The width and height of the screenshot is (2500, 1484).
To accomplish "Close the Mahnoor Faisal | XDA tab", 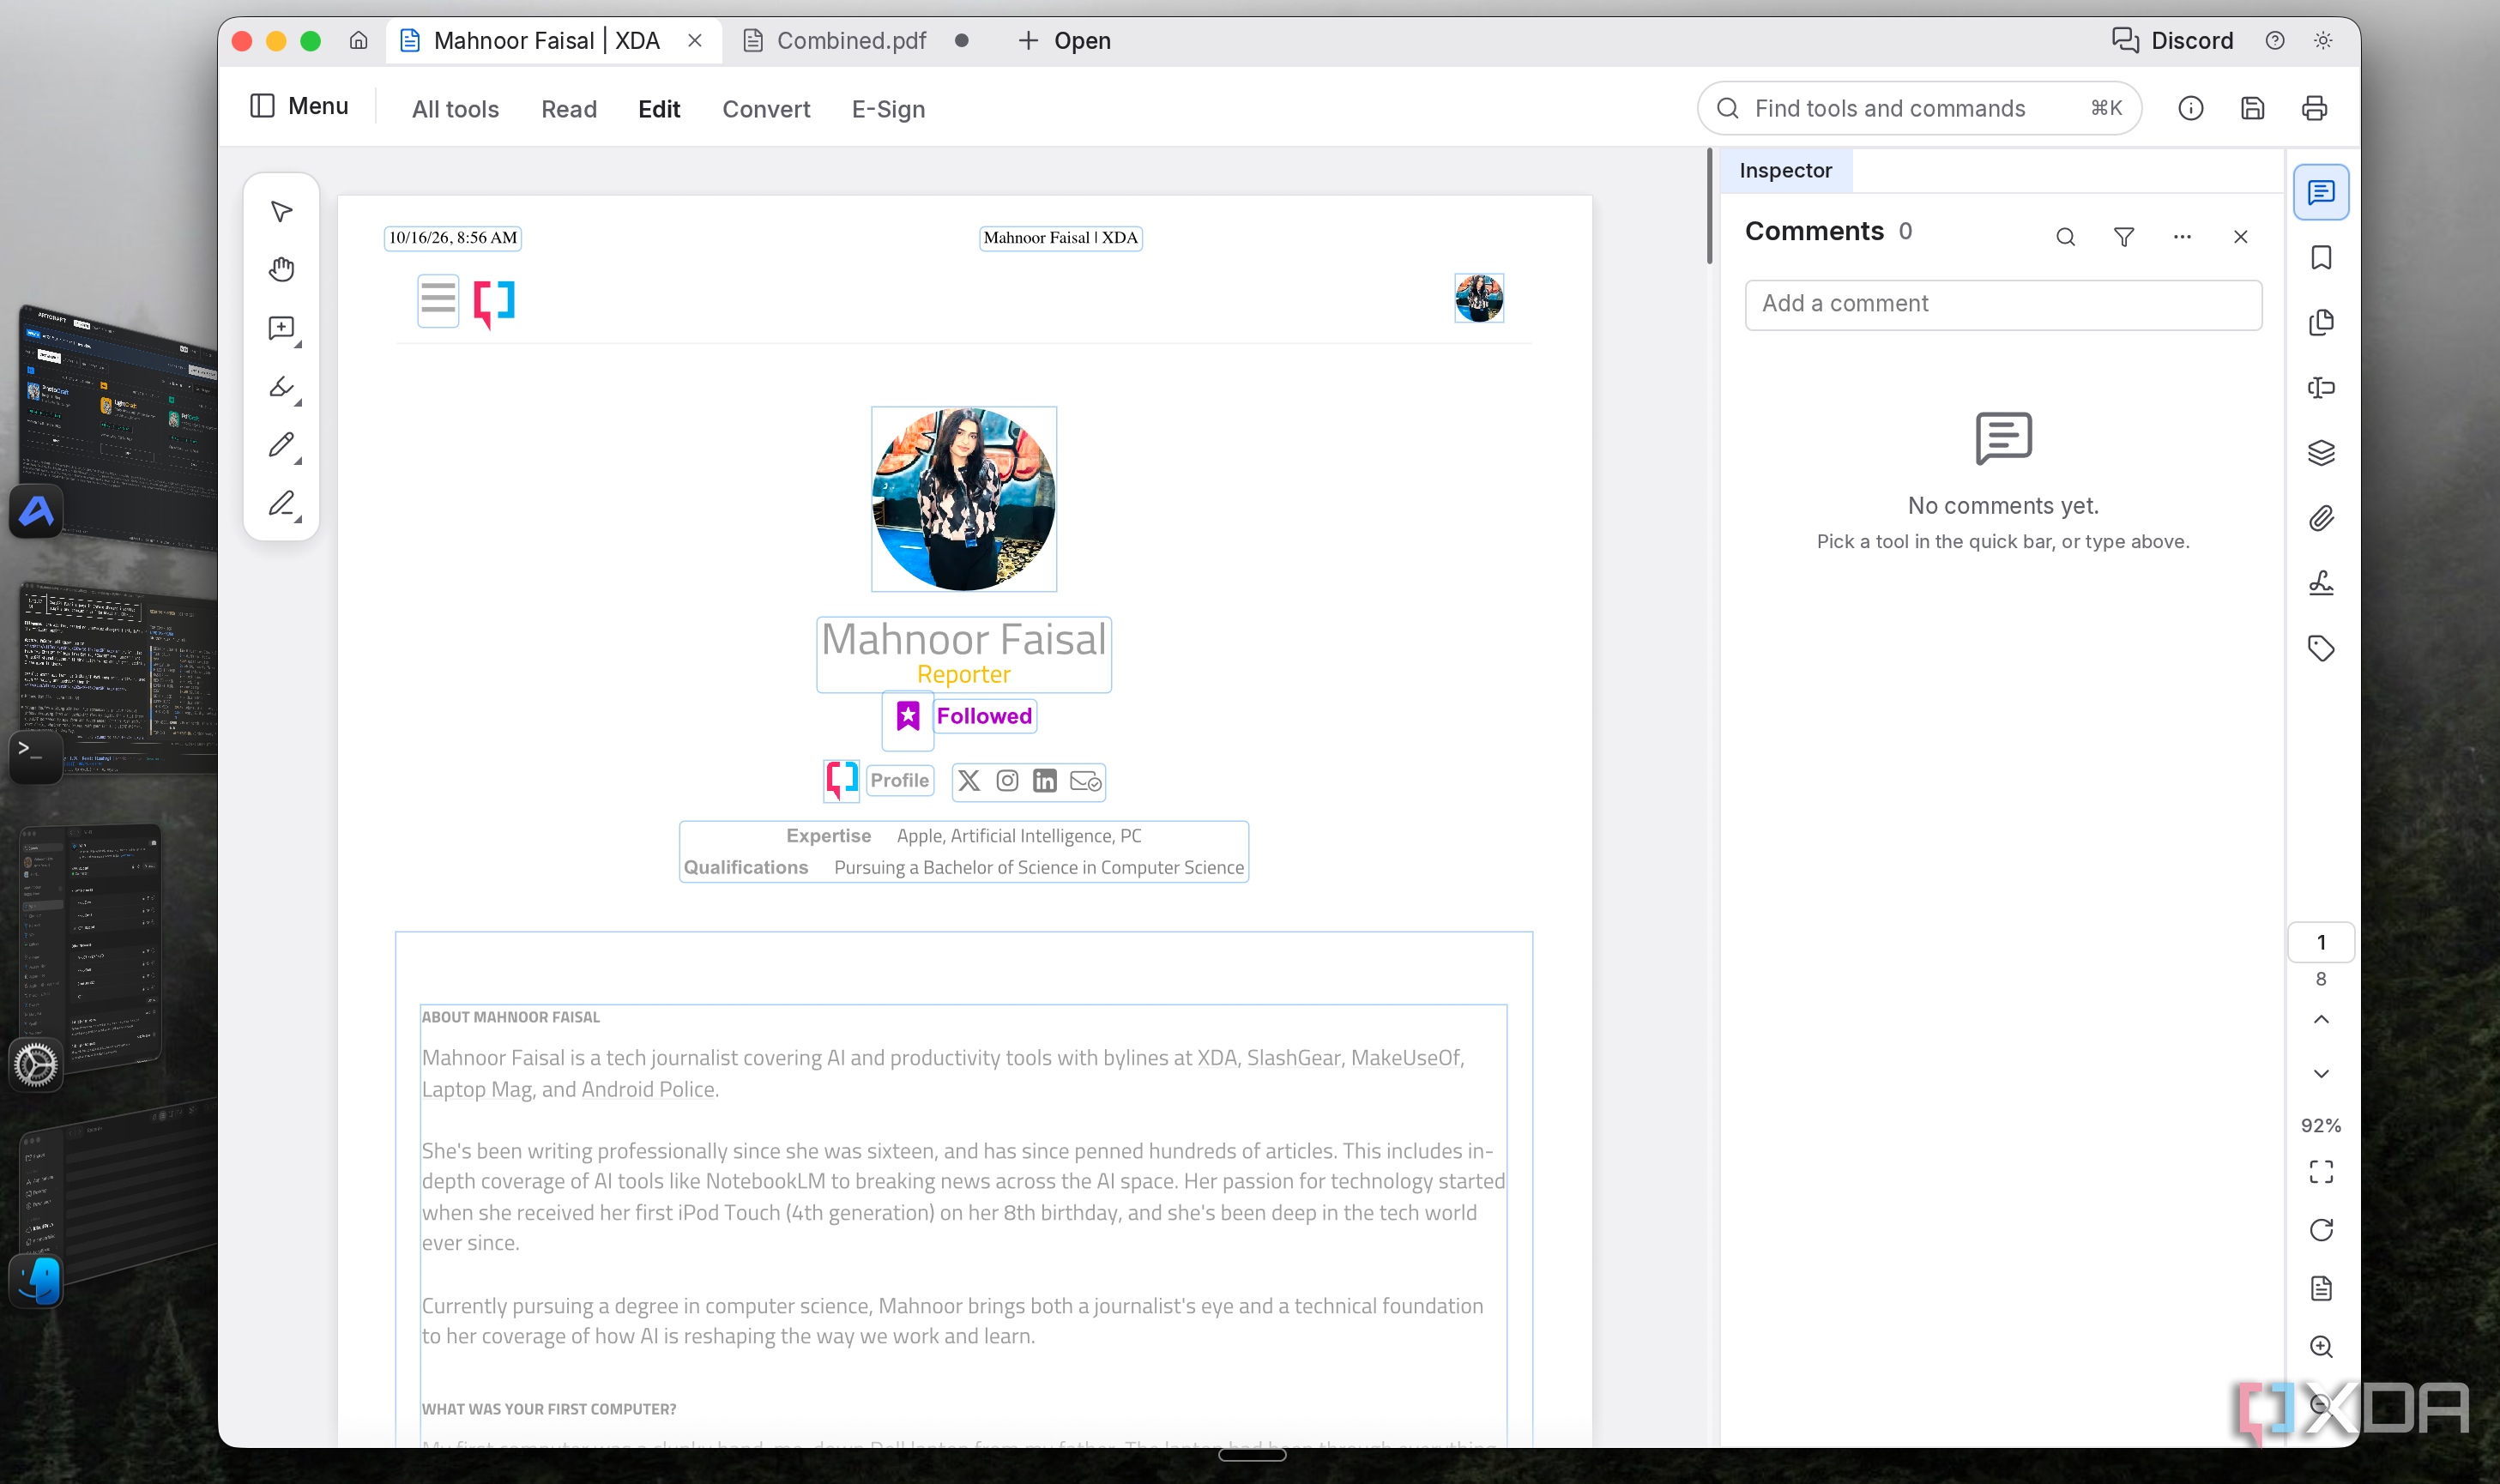I will pyautogui.click(x=695, y=41).
